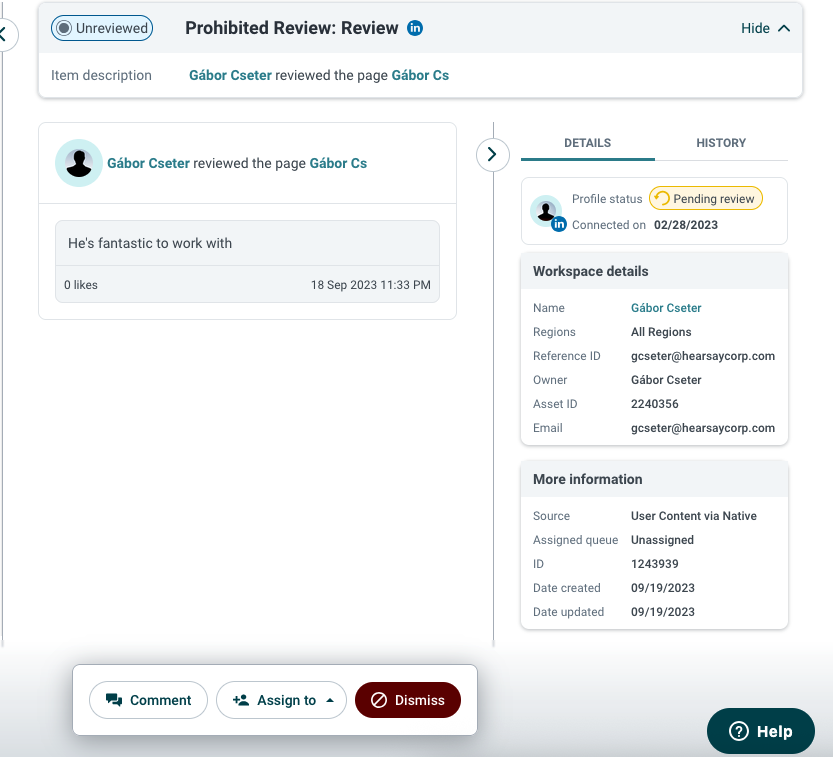Click the question mark Help button

(x=760, y=731)
